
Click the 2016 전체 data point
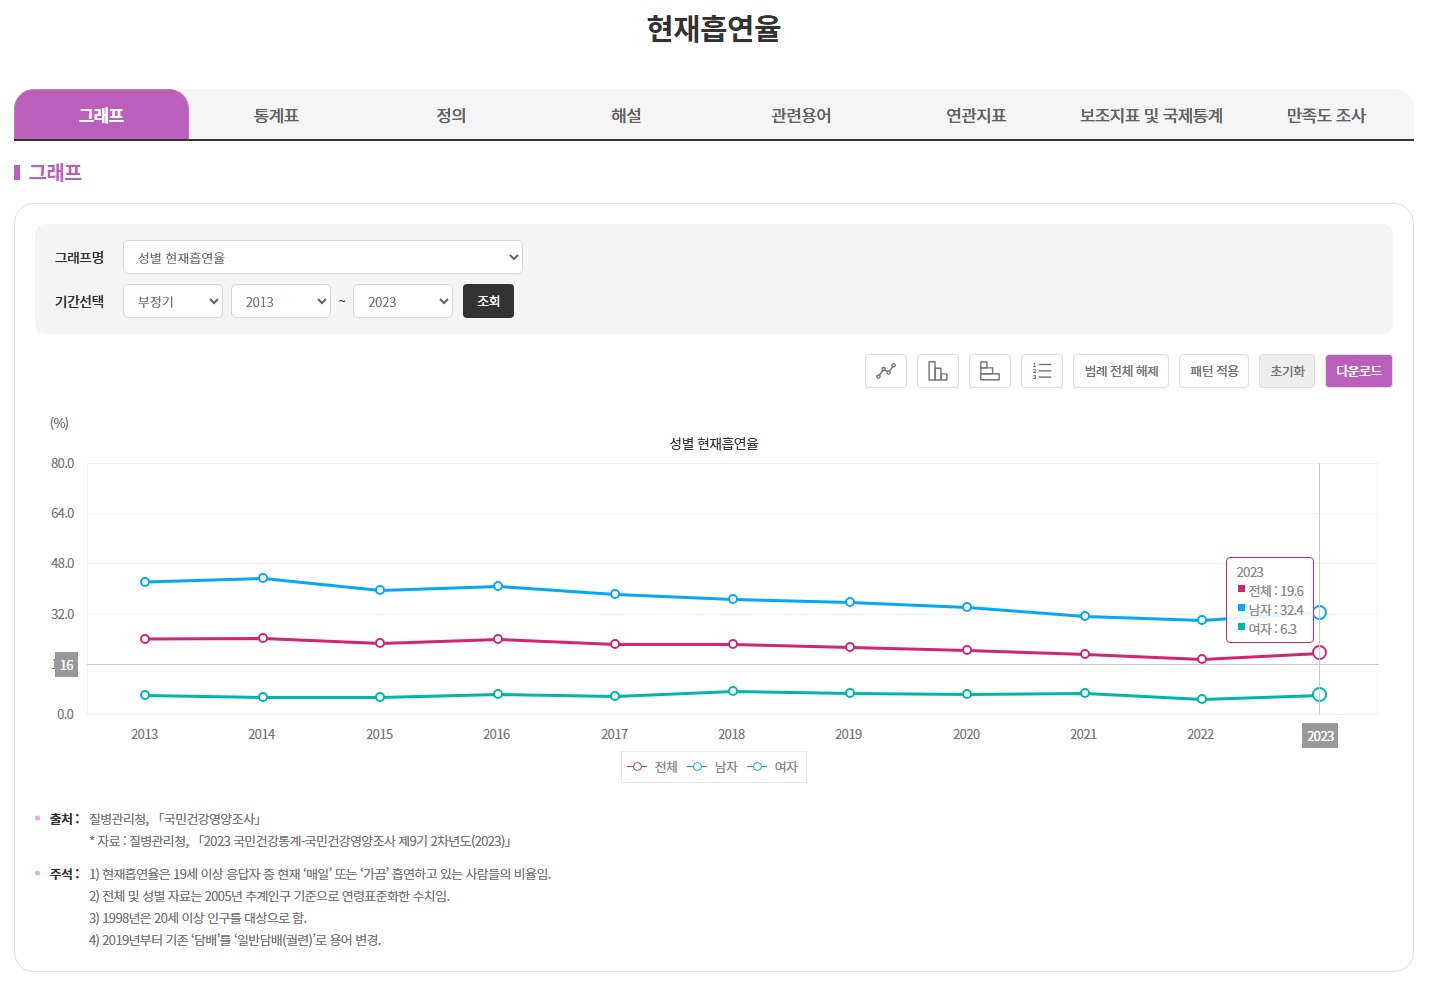[498, 639]
